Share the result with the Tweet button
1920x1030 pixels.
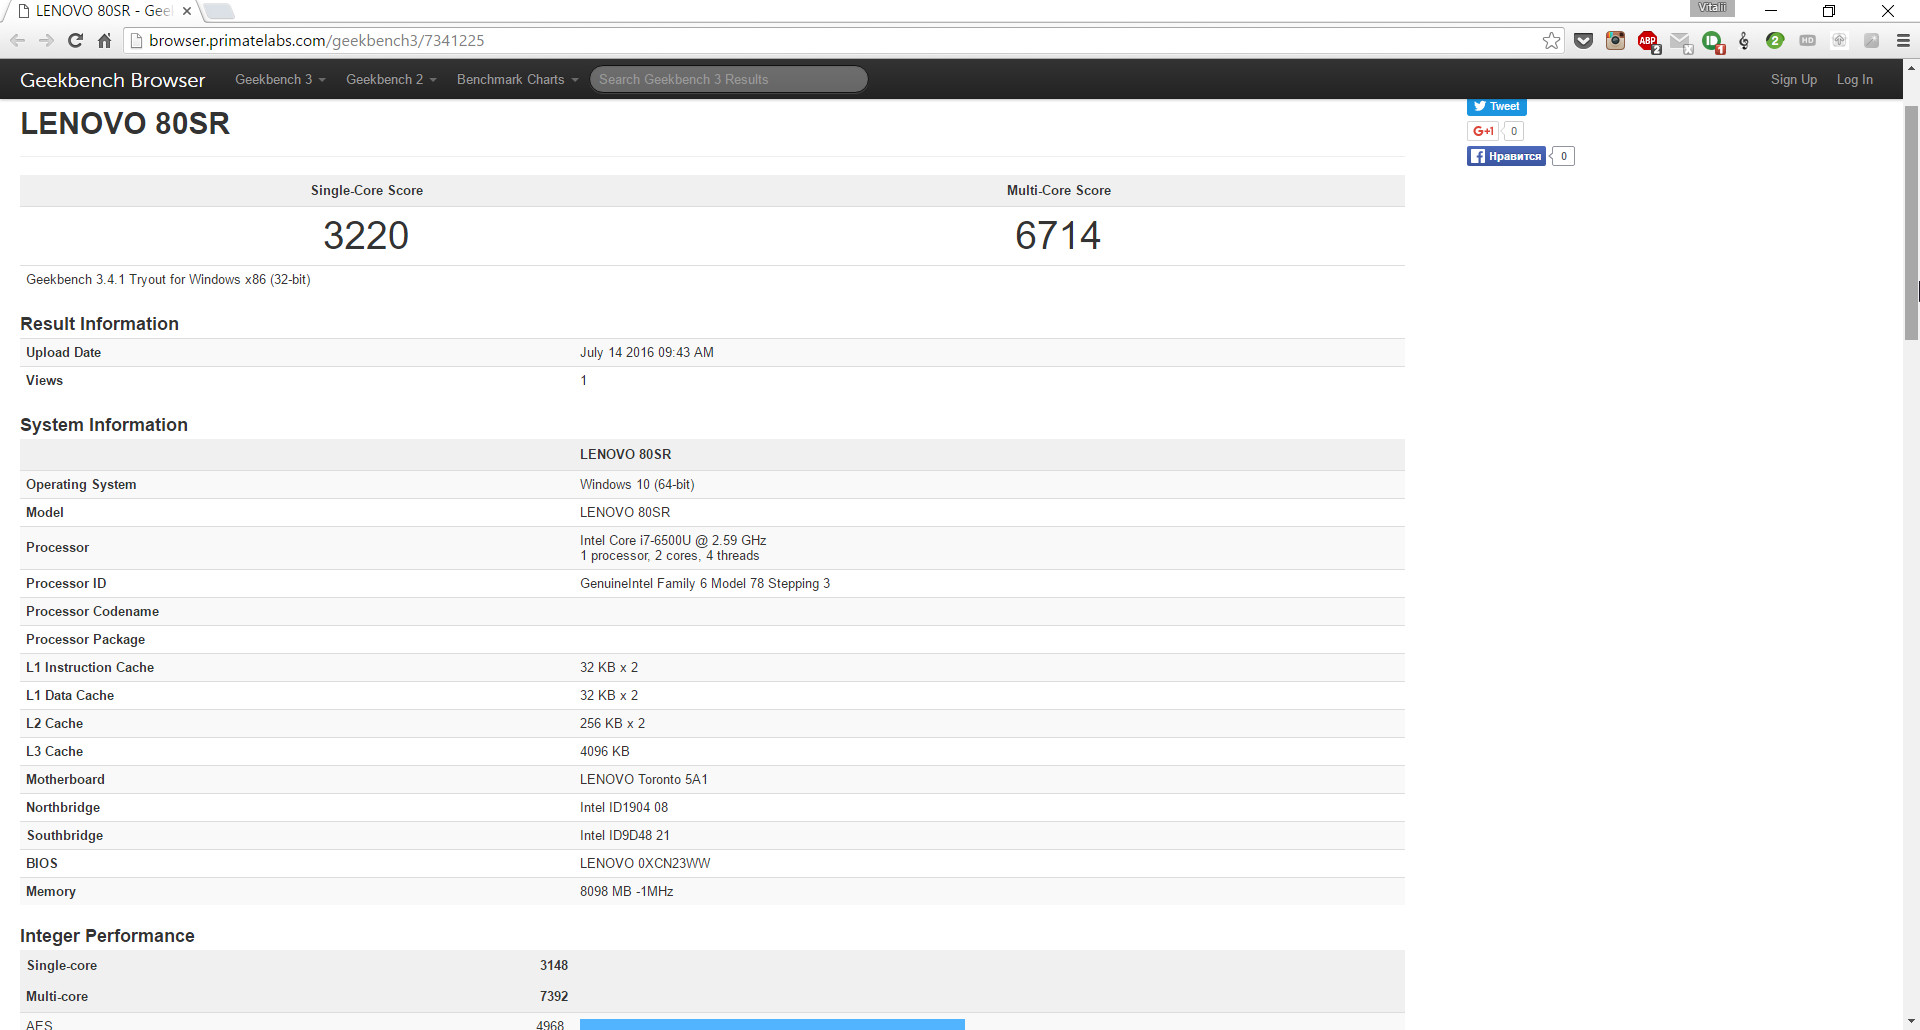[x=1496, y=106]
